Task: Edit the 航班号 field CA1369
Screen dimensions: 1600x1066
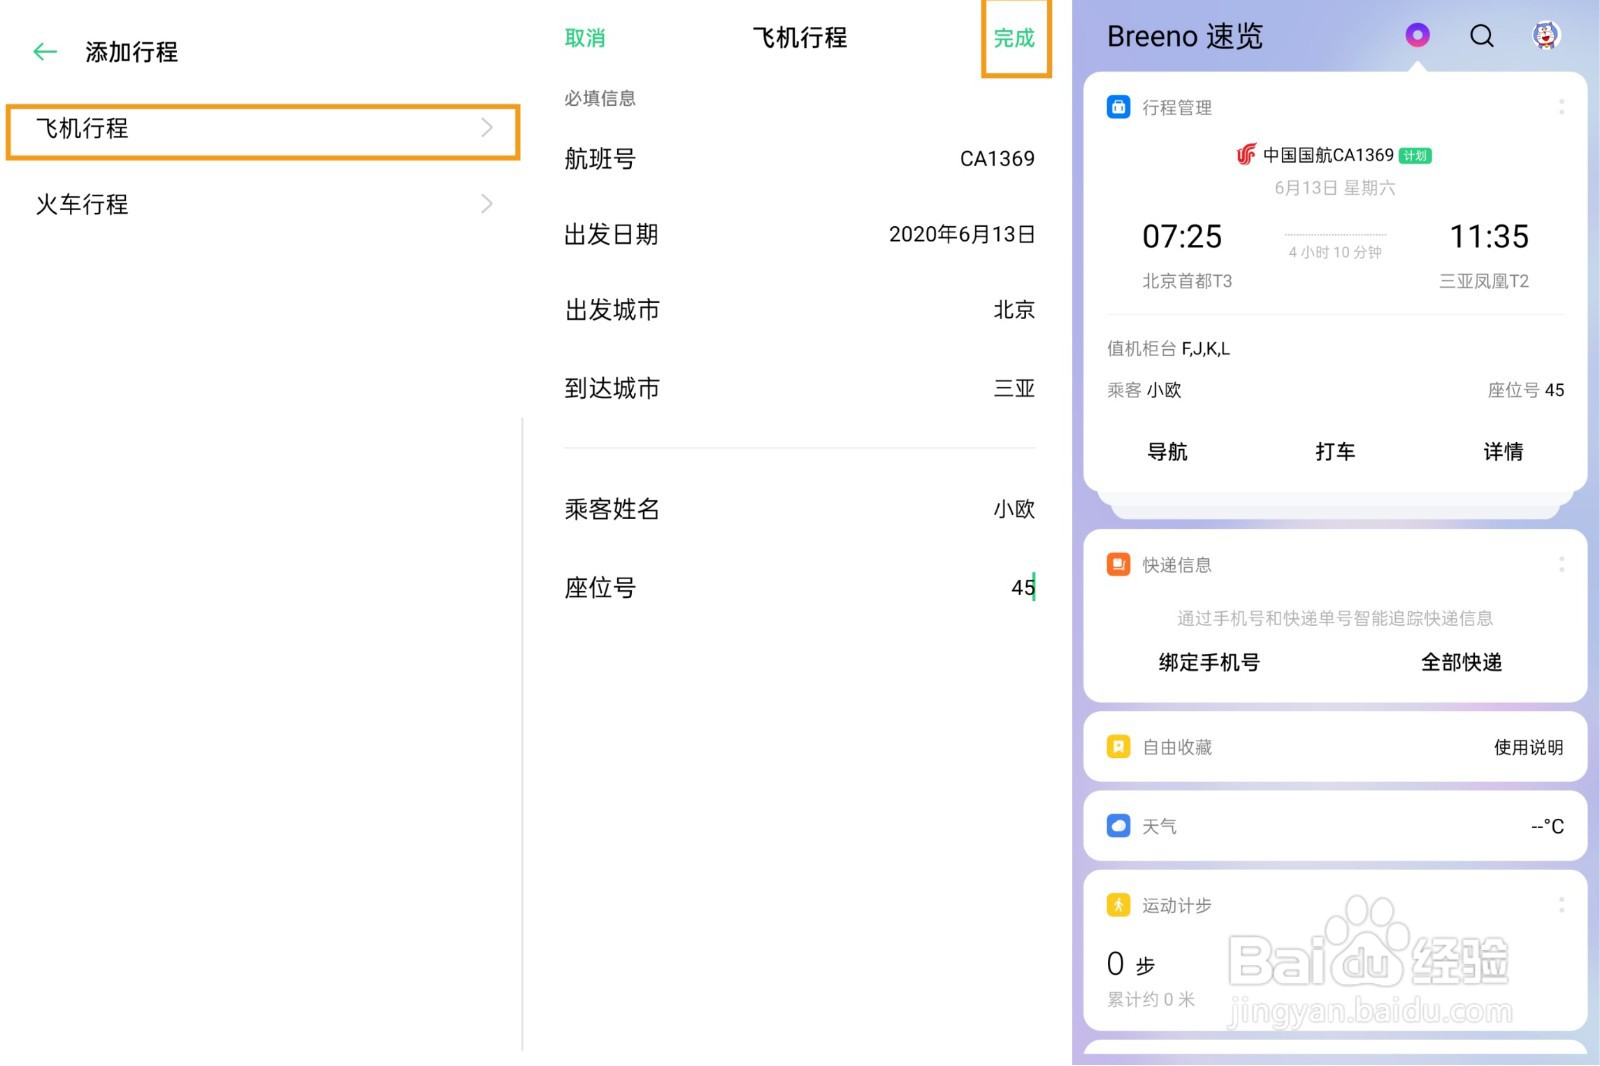Action: point(799,159)
